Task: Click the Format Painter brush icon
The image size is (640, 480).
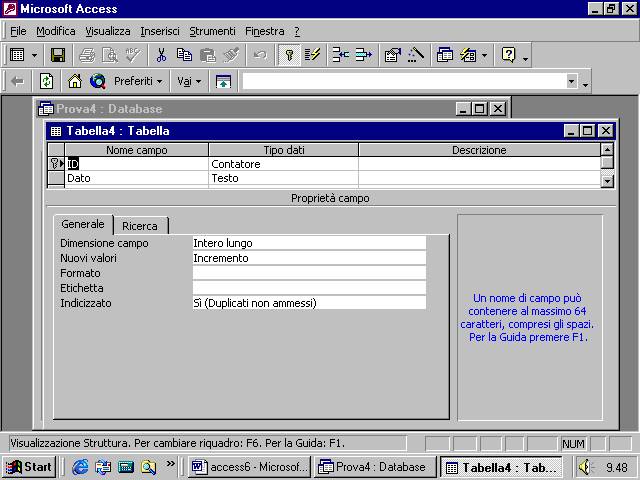Action: click(x=231, y=55)
